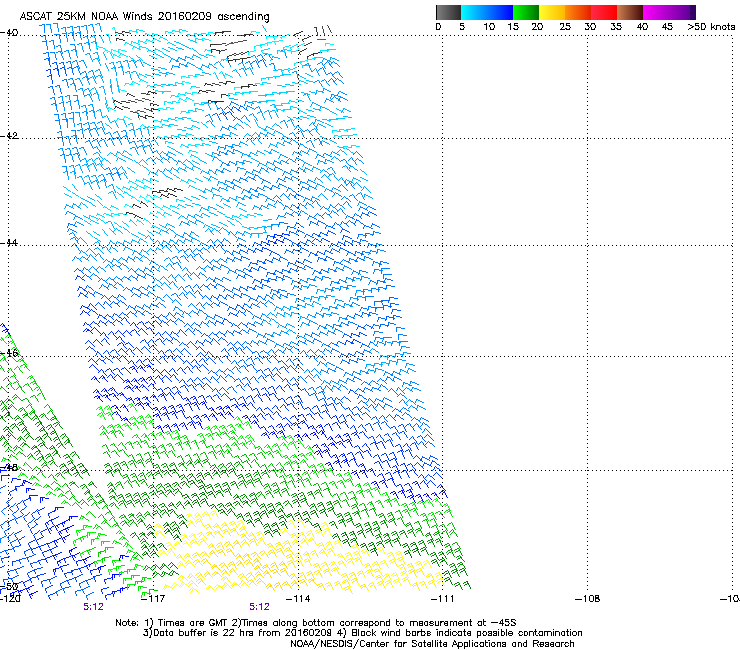Click the 'Data buffer is 22 hrs' note
This screenshot has height=650, width=740.
pos(362,633)
